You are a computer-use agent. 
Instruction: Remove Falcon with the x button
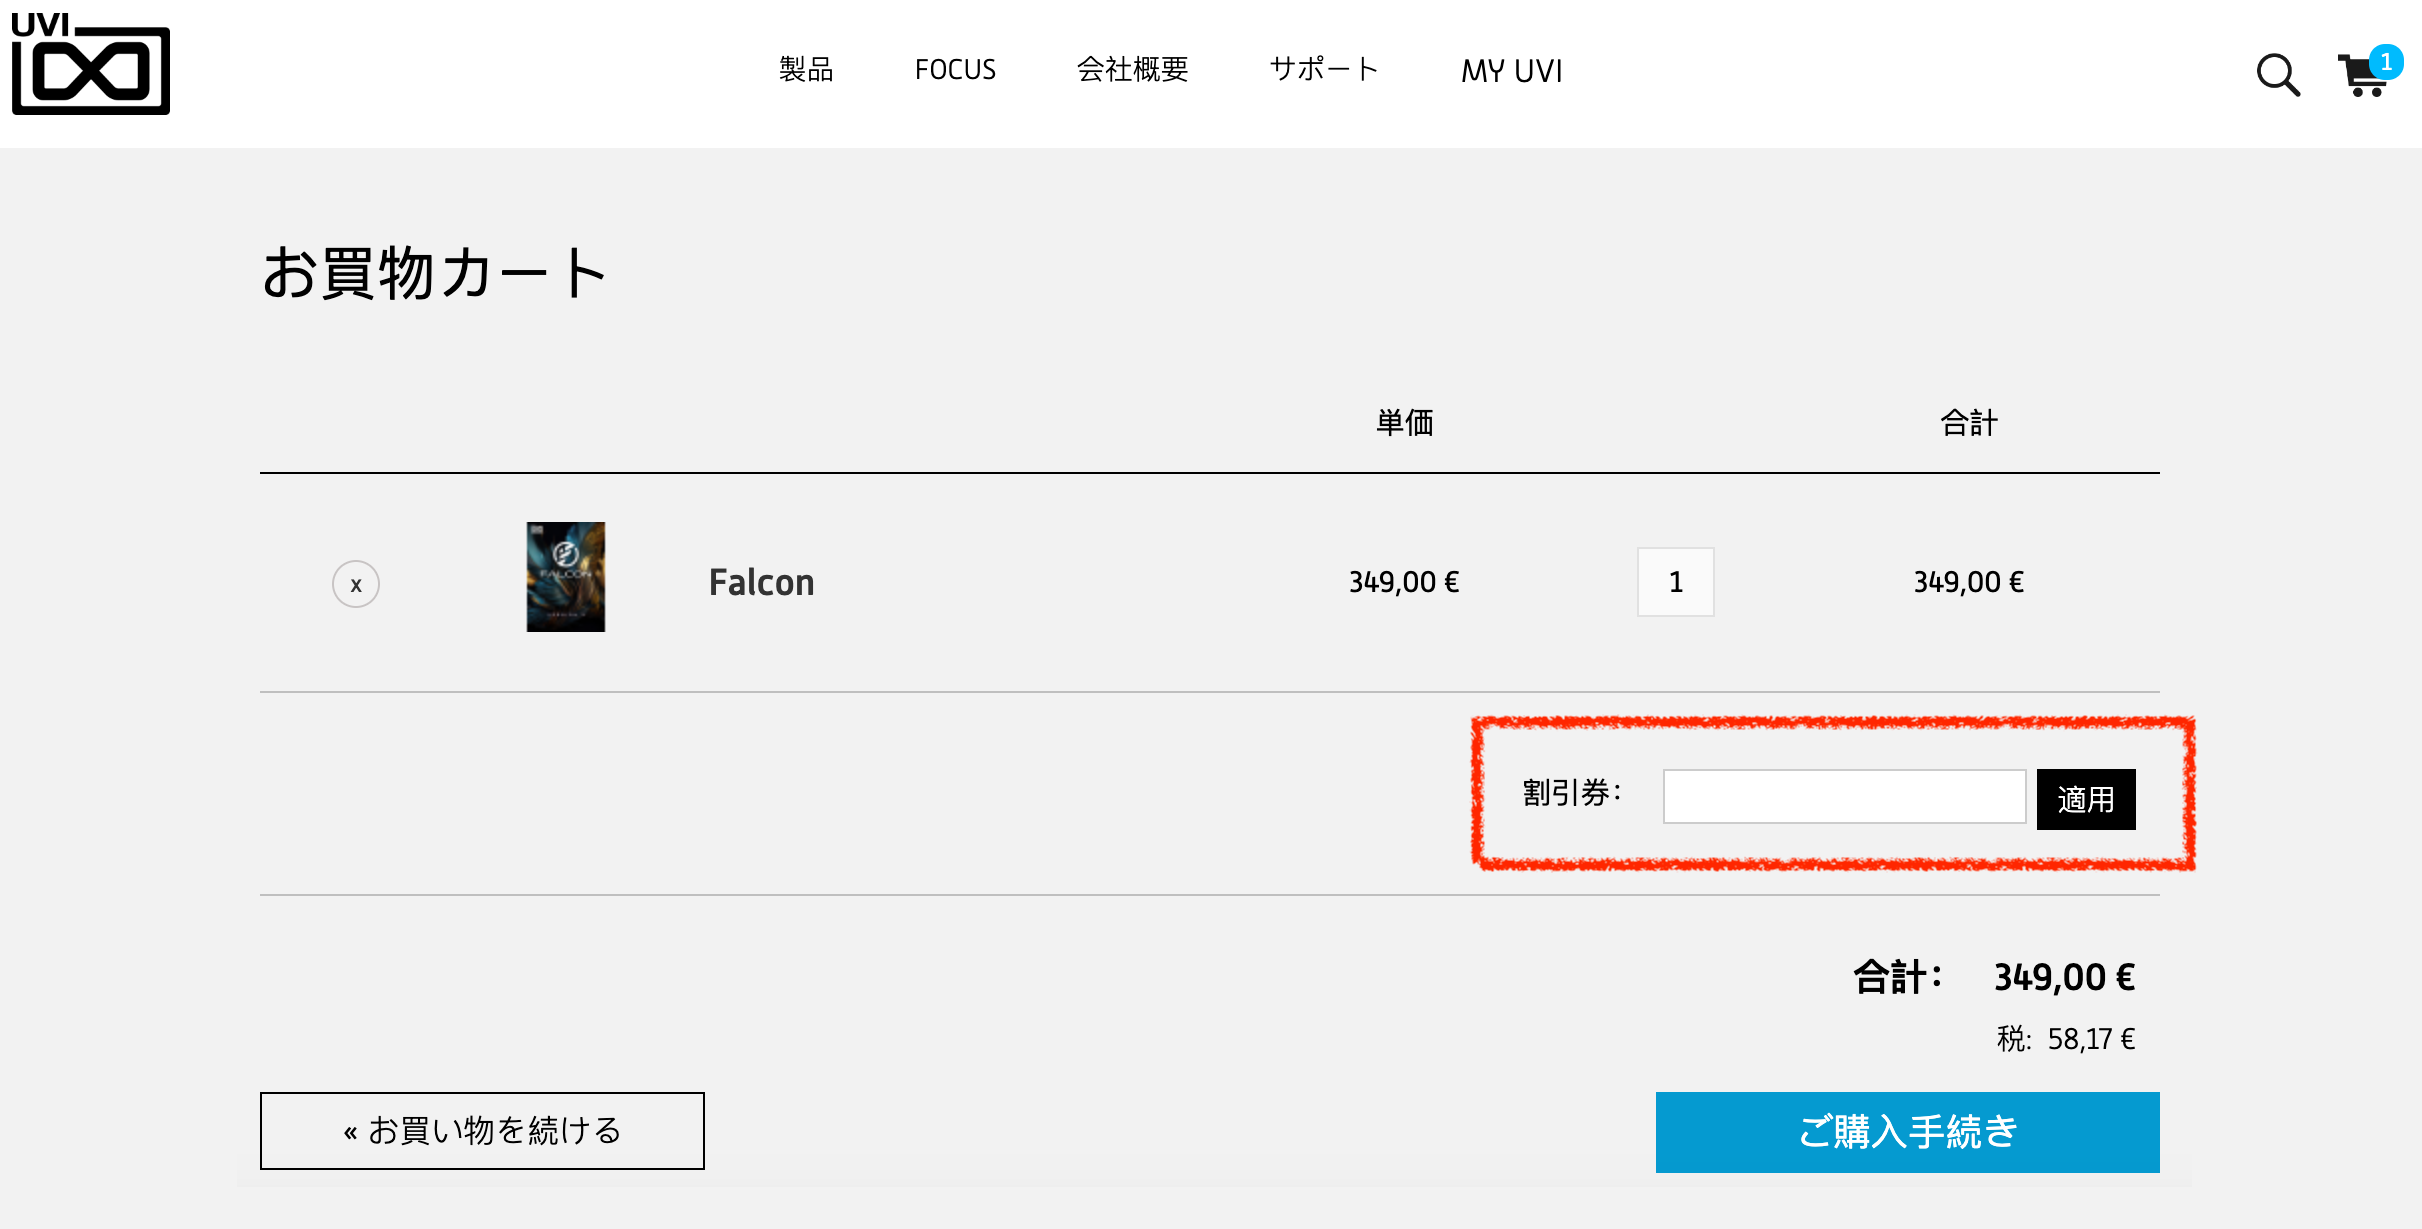pos(356,584)
